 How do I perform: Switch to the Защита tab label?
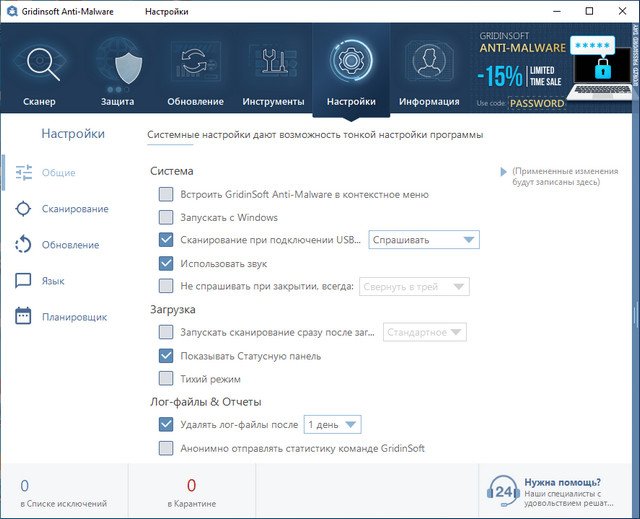(118, 102)
